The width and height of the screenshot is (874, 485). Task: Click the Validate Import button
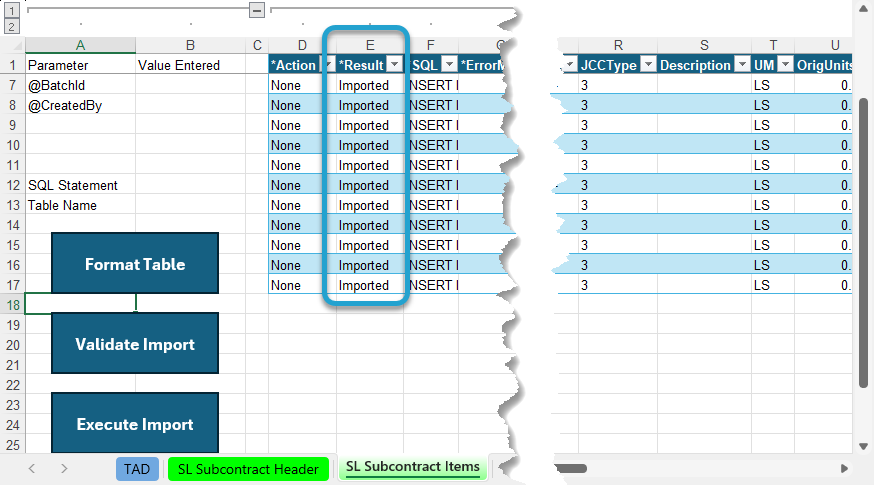pos(135,343)
